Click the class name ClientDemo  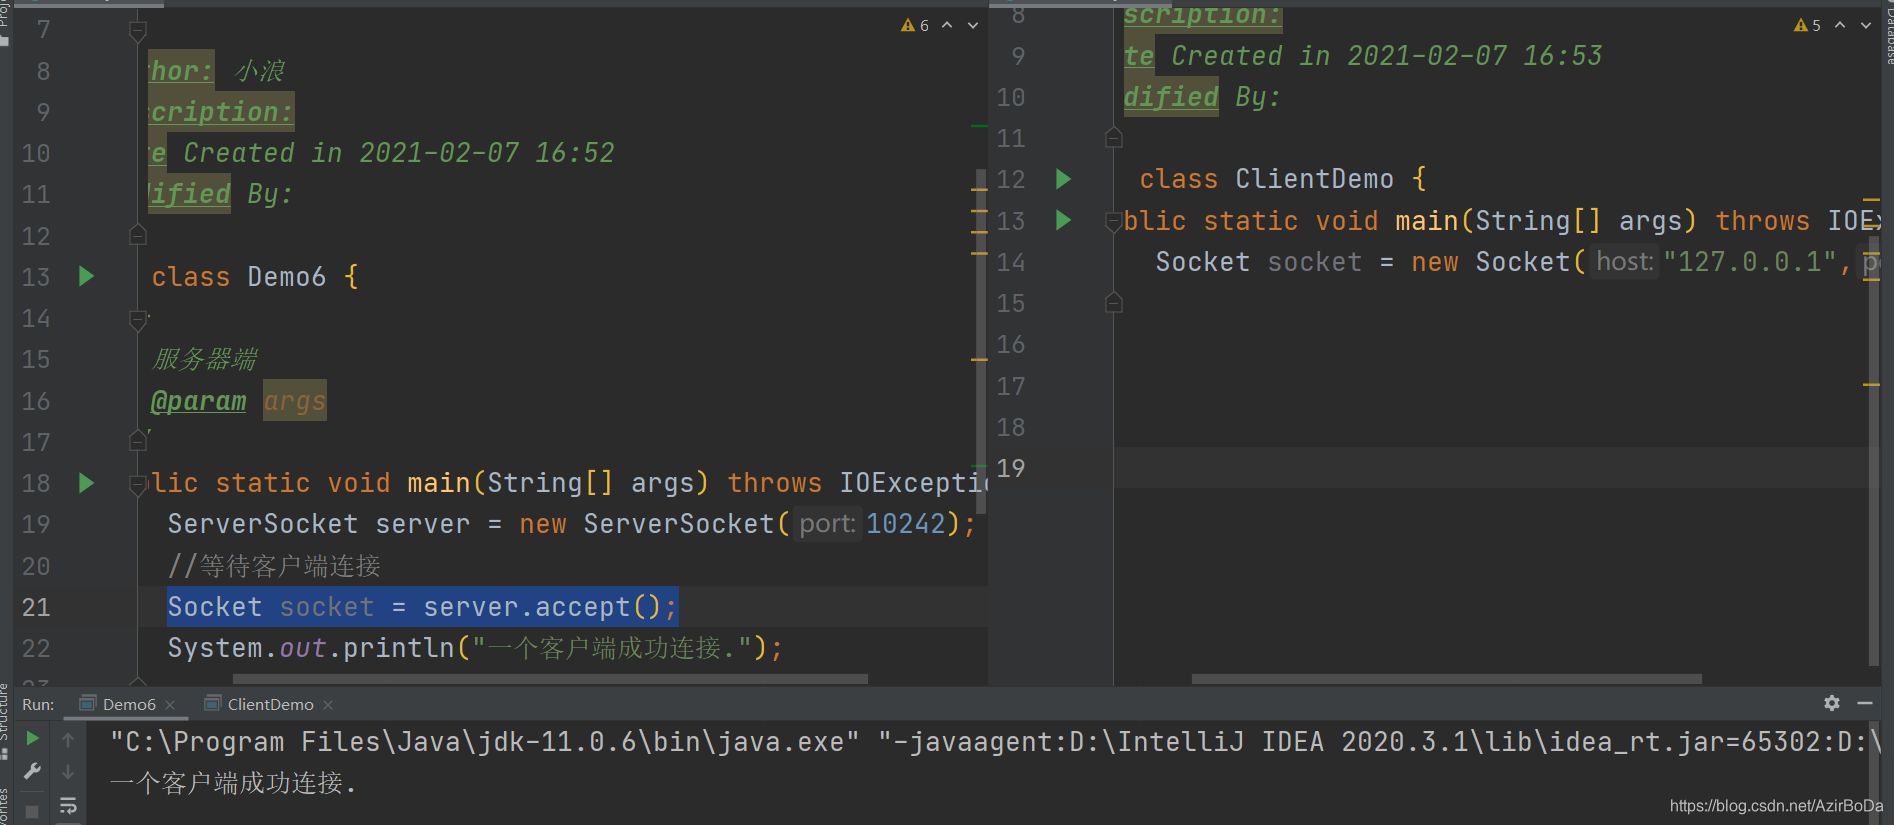[1314, 179]
